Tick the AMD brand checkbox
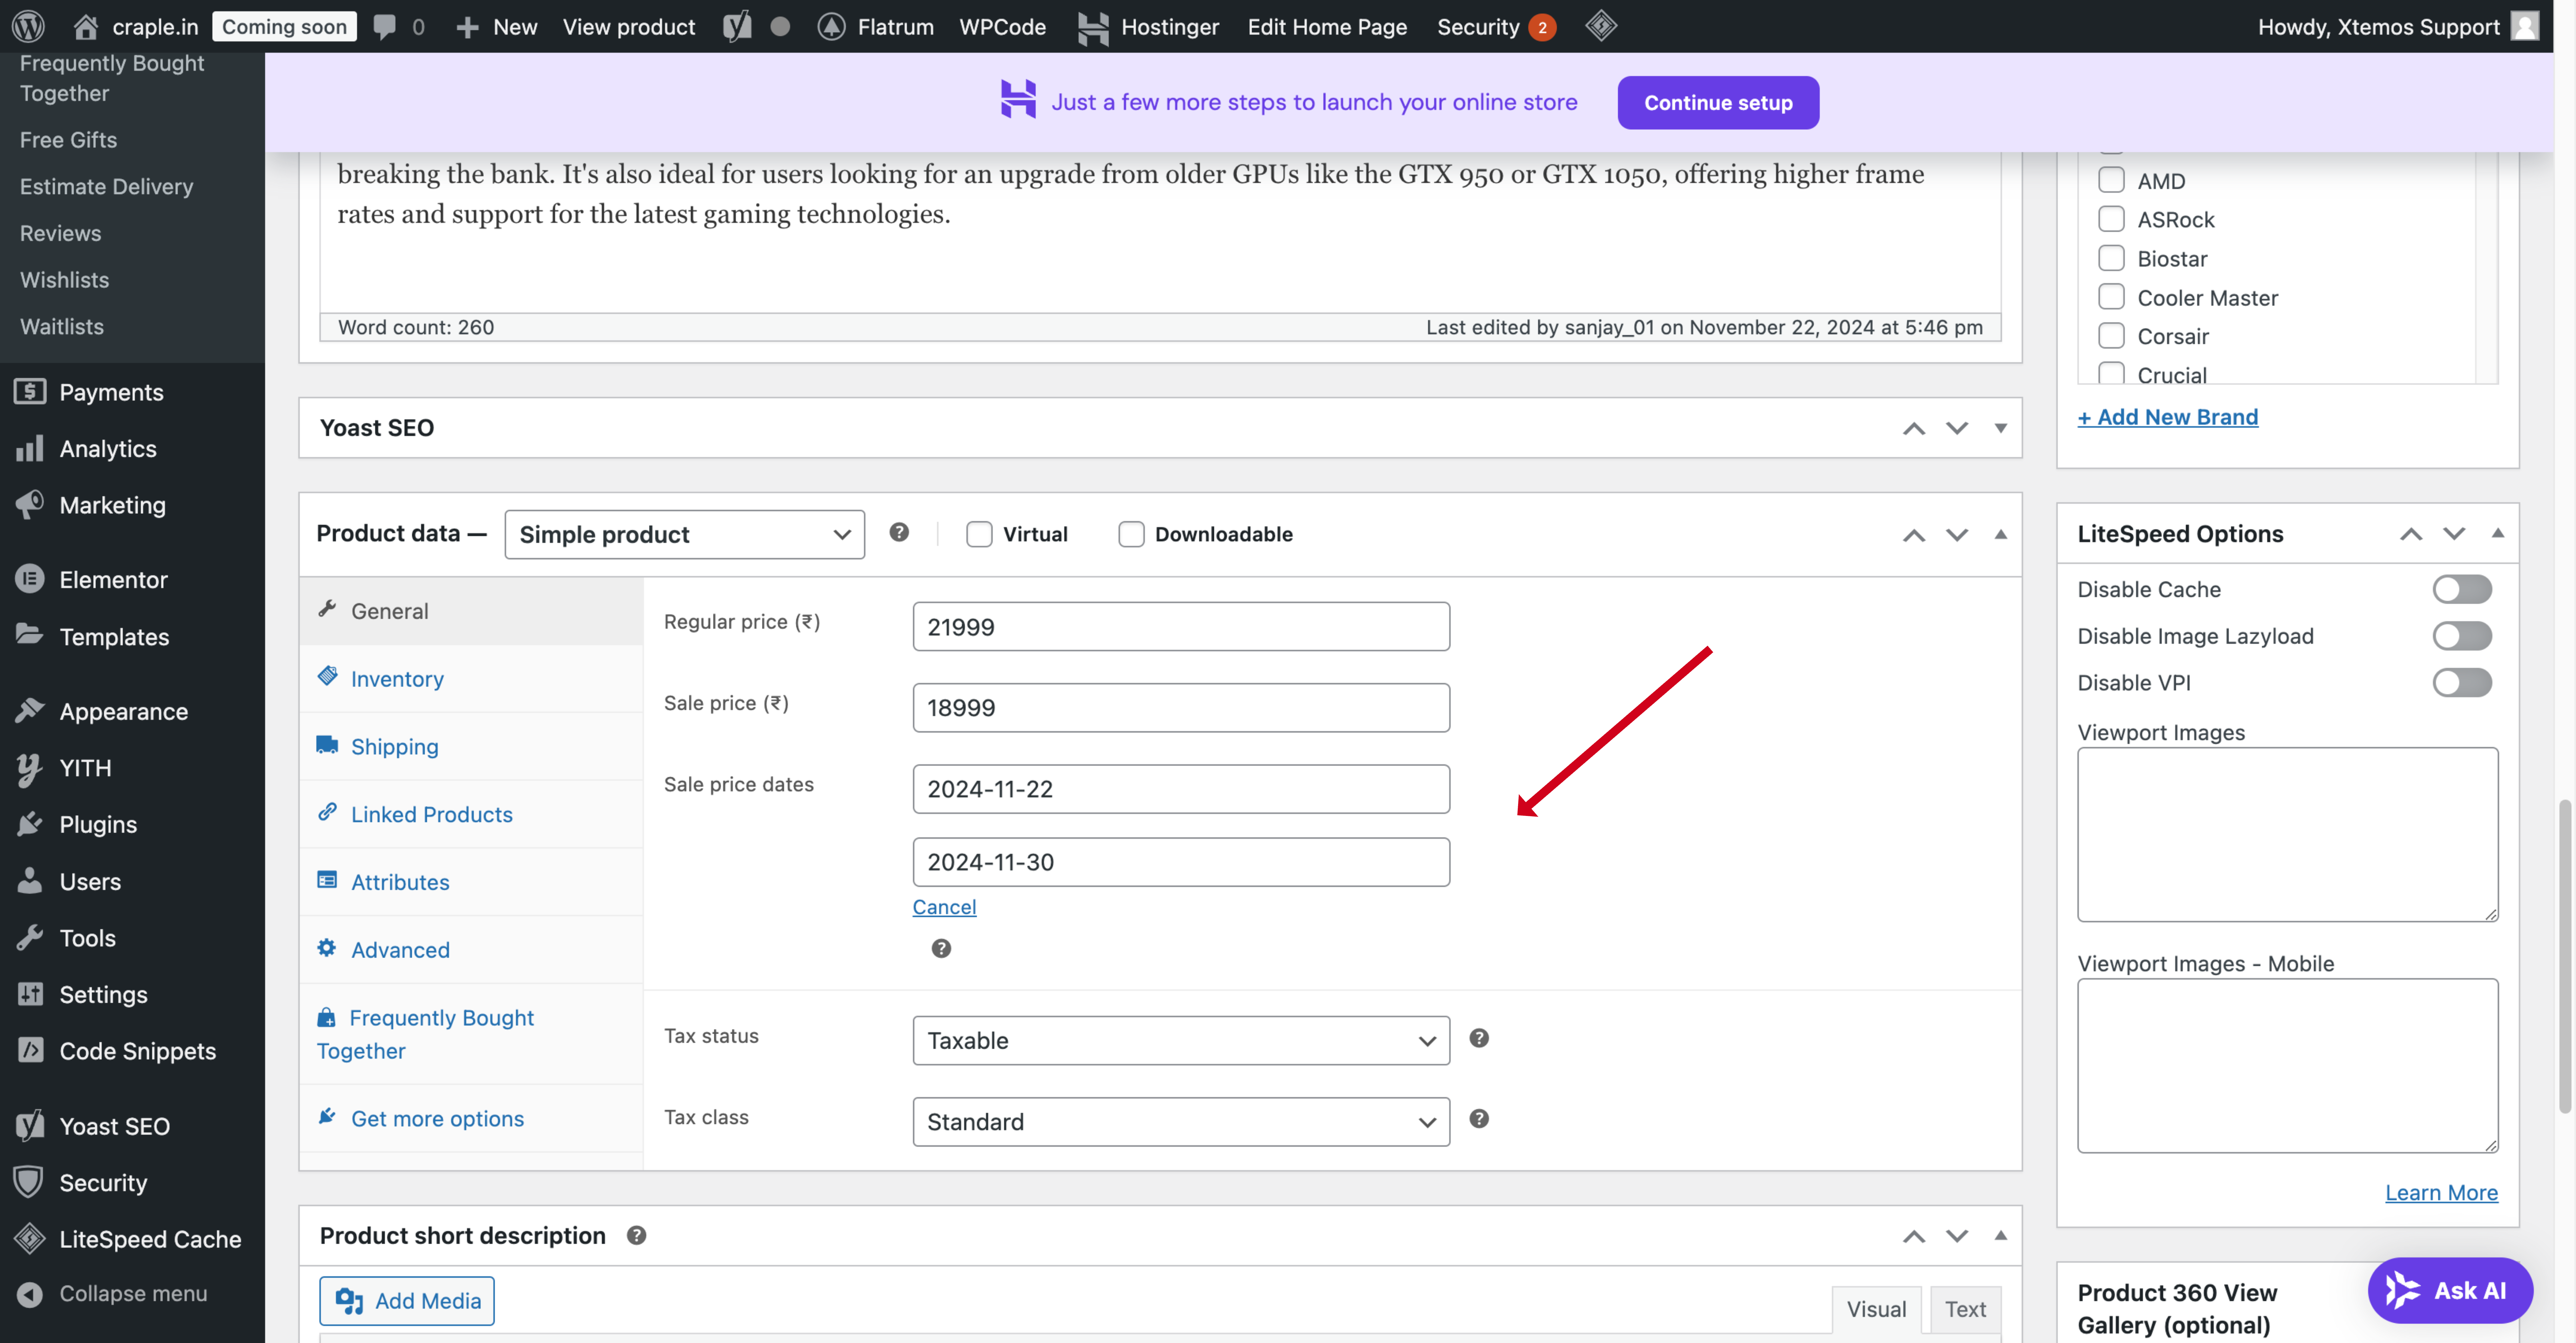This screenshot has height=1343, width=2576. (2111, 180)
